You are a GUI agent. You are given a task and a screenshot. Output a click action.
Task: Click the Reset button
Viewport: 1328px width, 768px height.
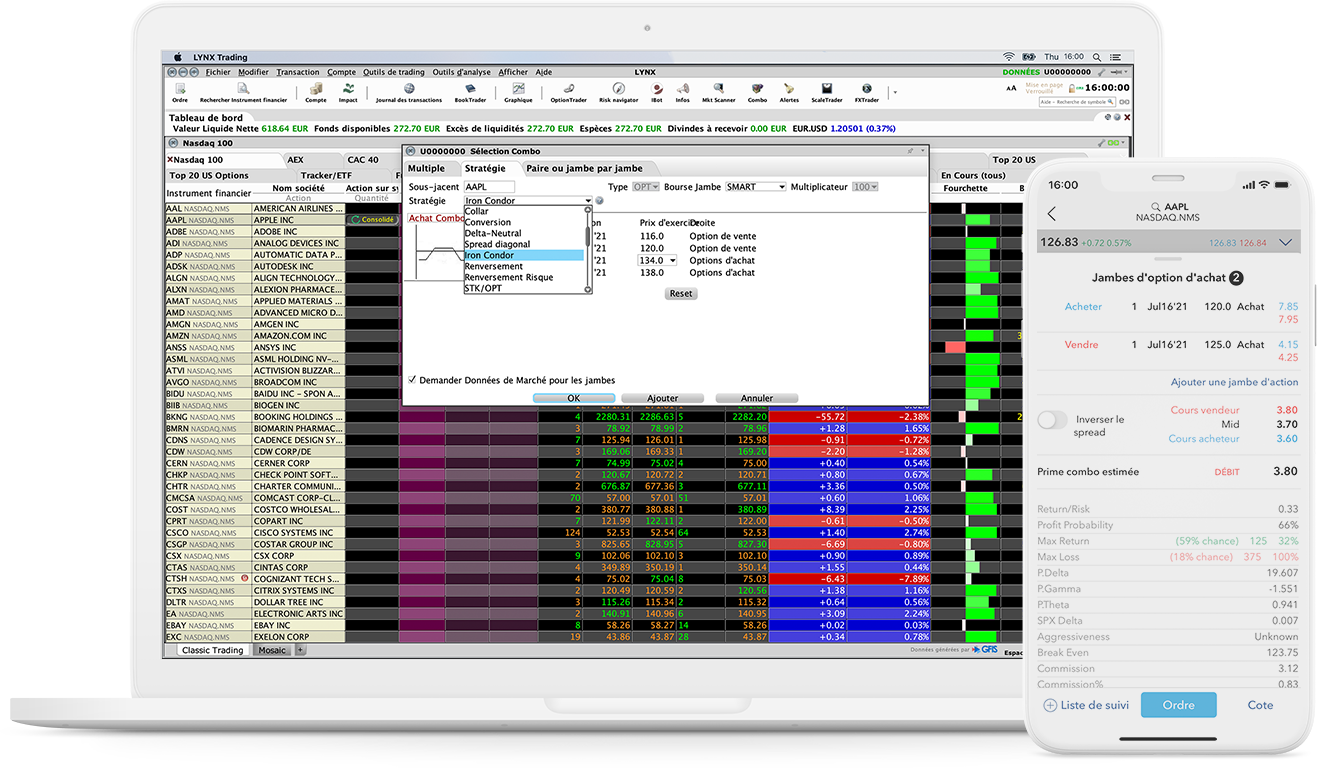681,294
